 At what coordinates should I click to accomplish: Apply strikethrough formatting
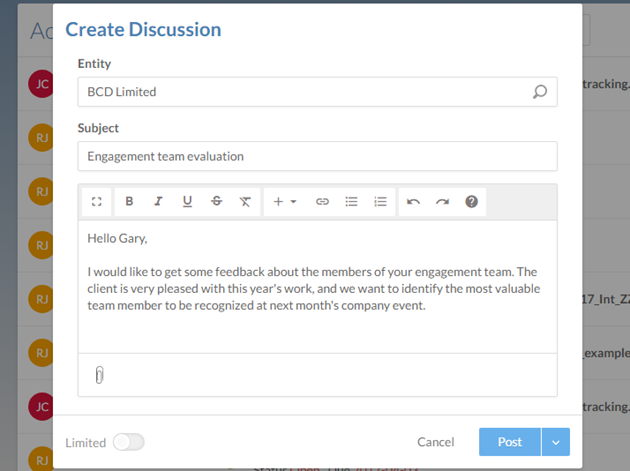(216, 201)
